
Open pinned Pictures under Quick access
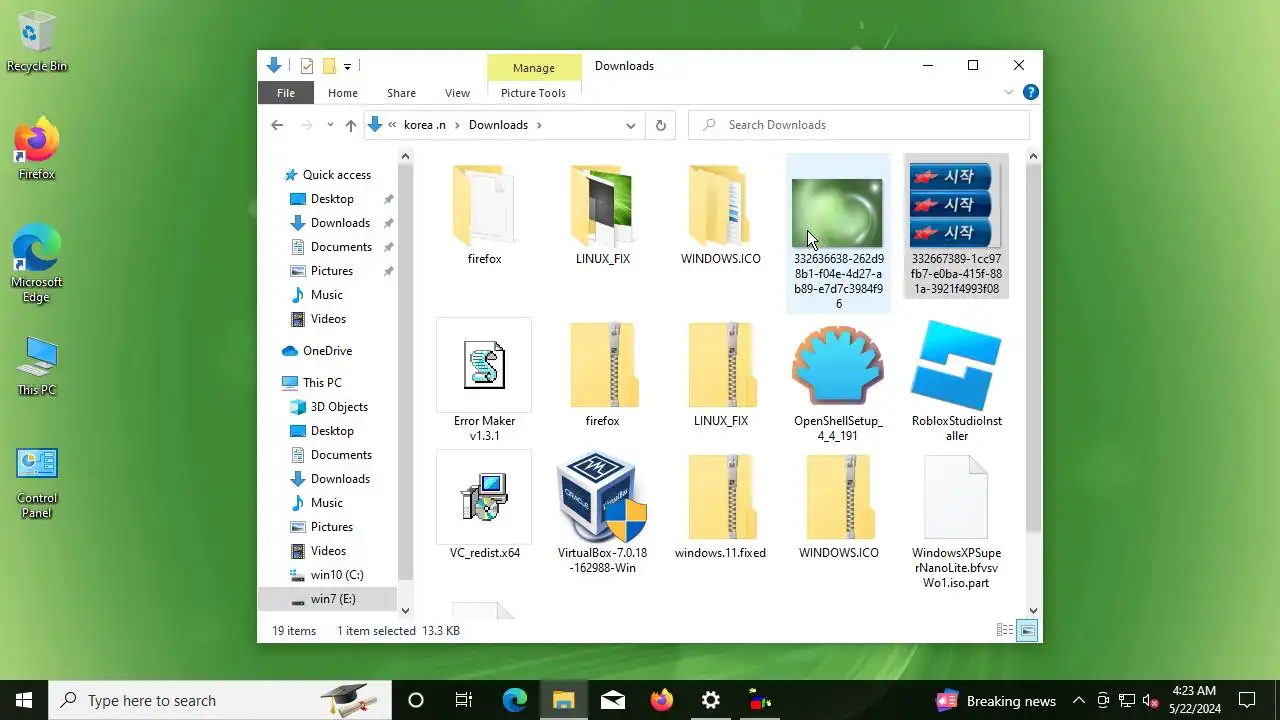click(332, 271)
